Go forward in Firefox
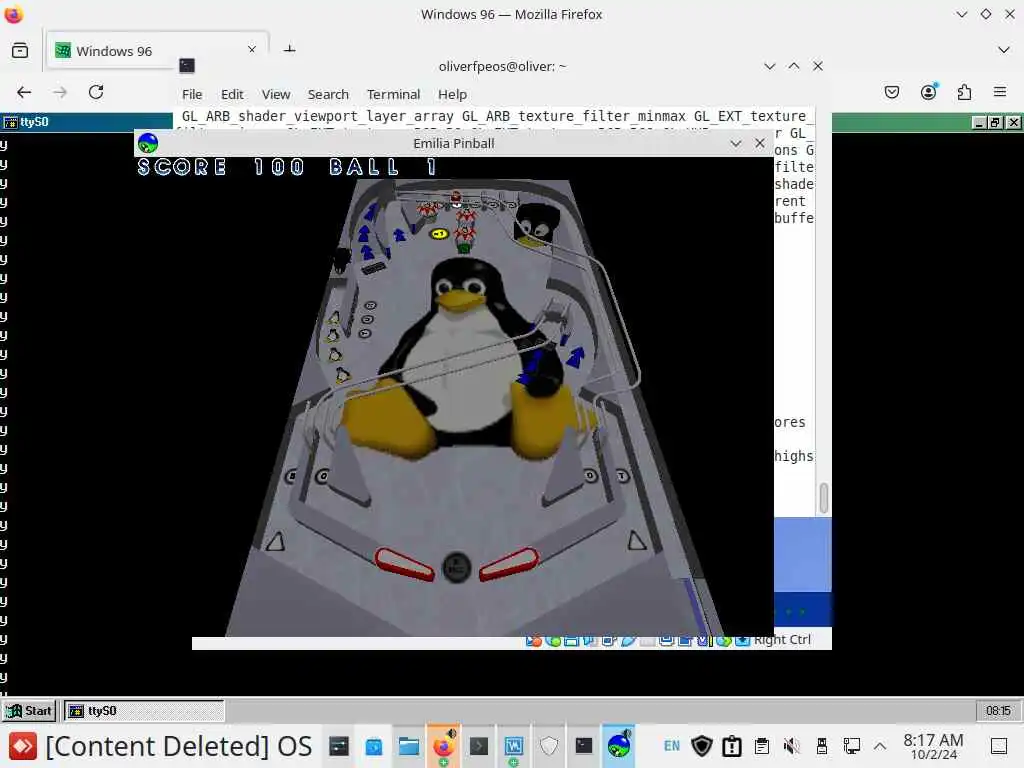The width and height of the screenshot is (1024, 768). [60, 93]
